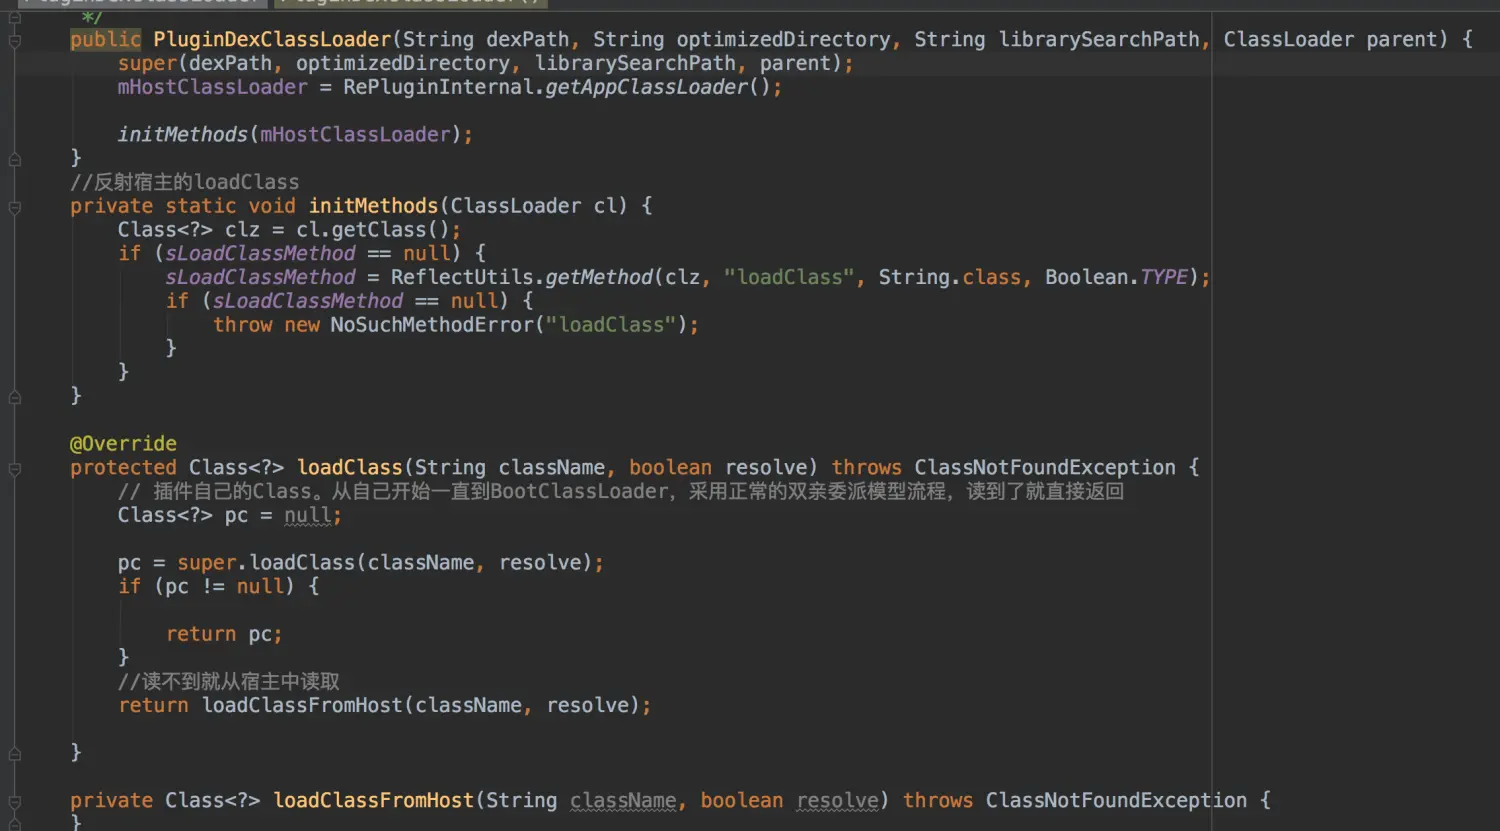Click the fold end marker at the constructor's closing brace
Image resolution: width=1500 pixels, height=831 pixels.
14,159
